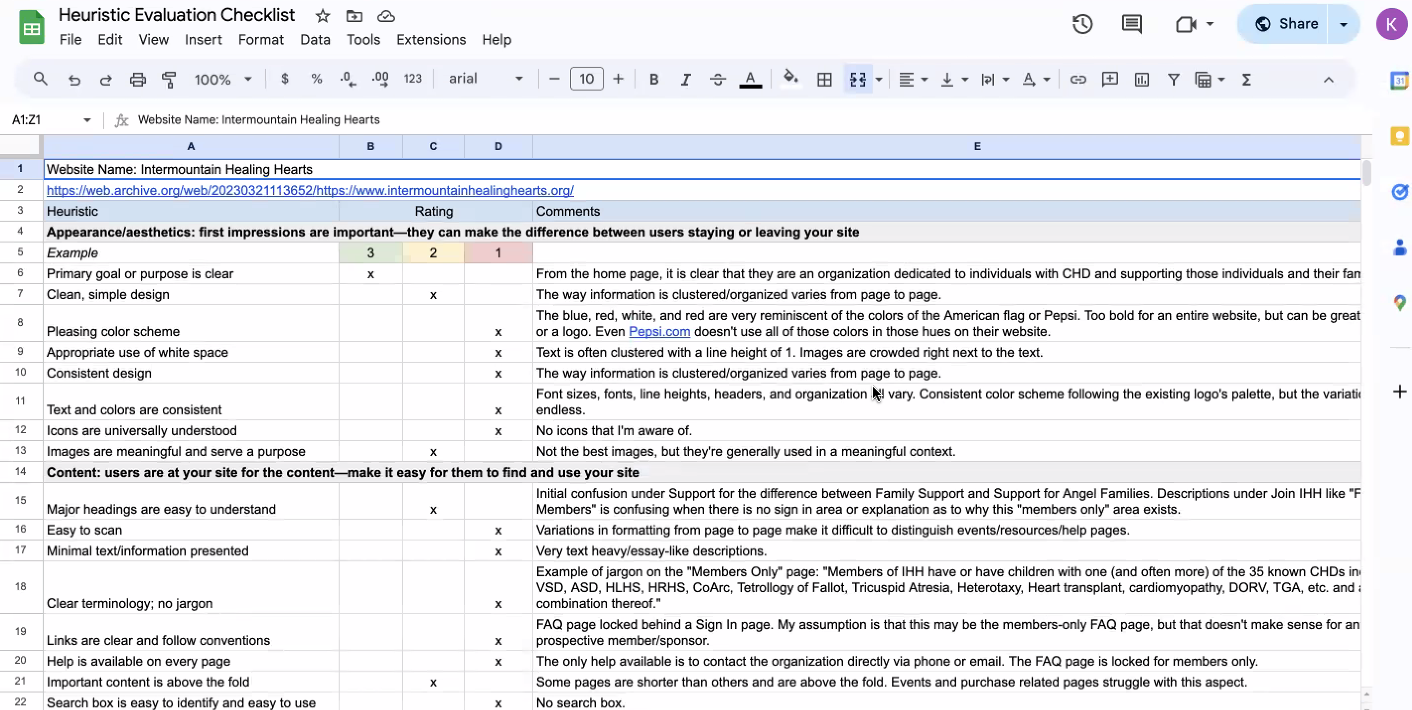
Task: Open version history clock icon
Action: 1082,24
